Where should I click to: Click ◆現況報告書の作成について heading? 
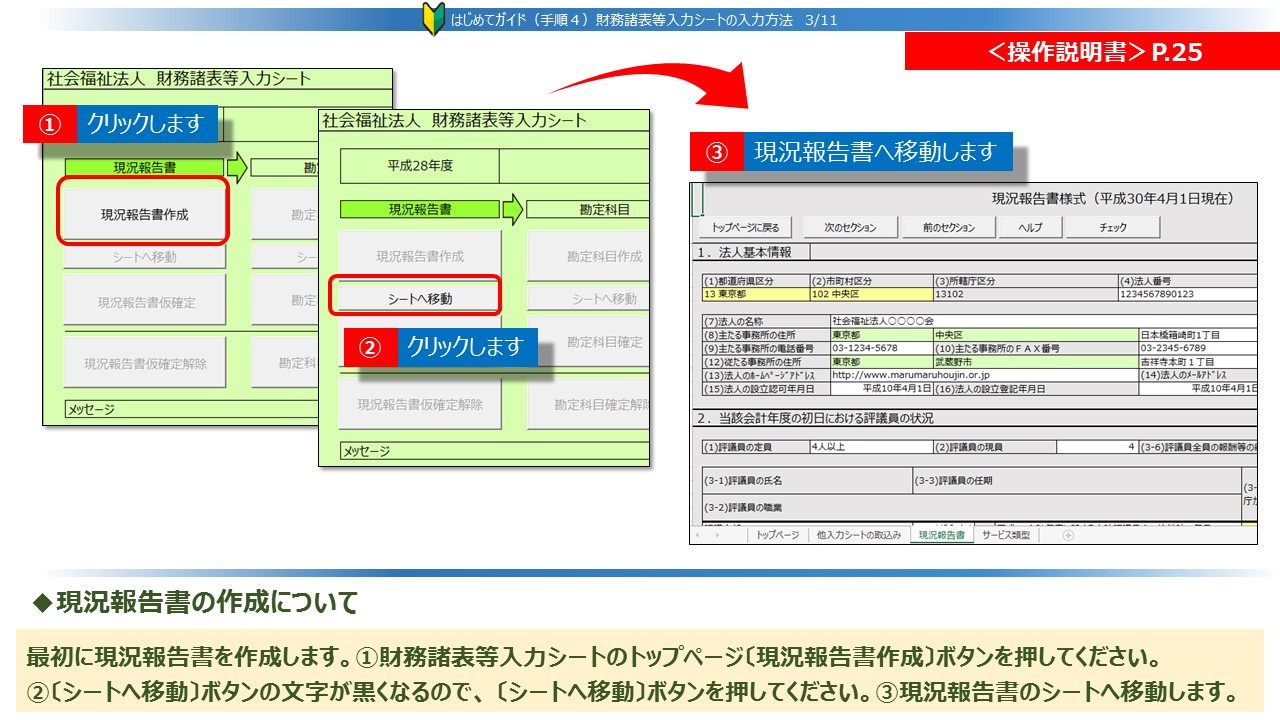pyautogui.click(x=195, y=603)
